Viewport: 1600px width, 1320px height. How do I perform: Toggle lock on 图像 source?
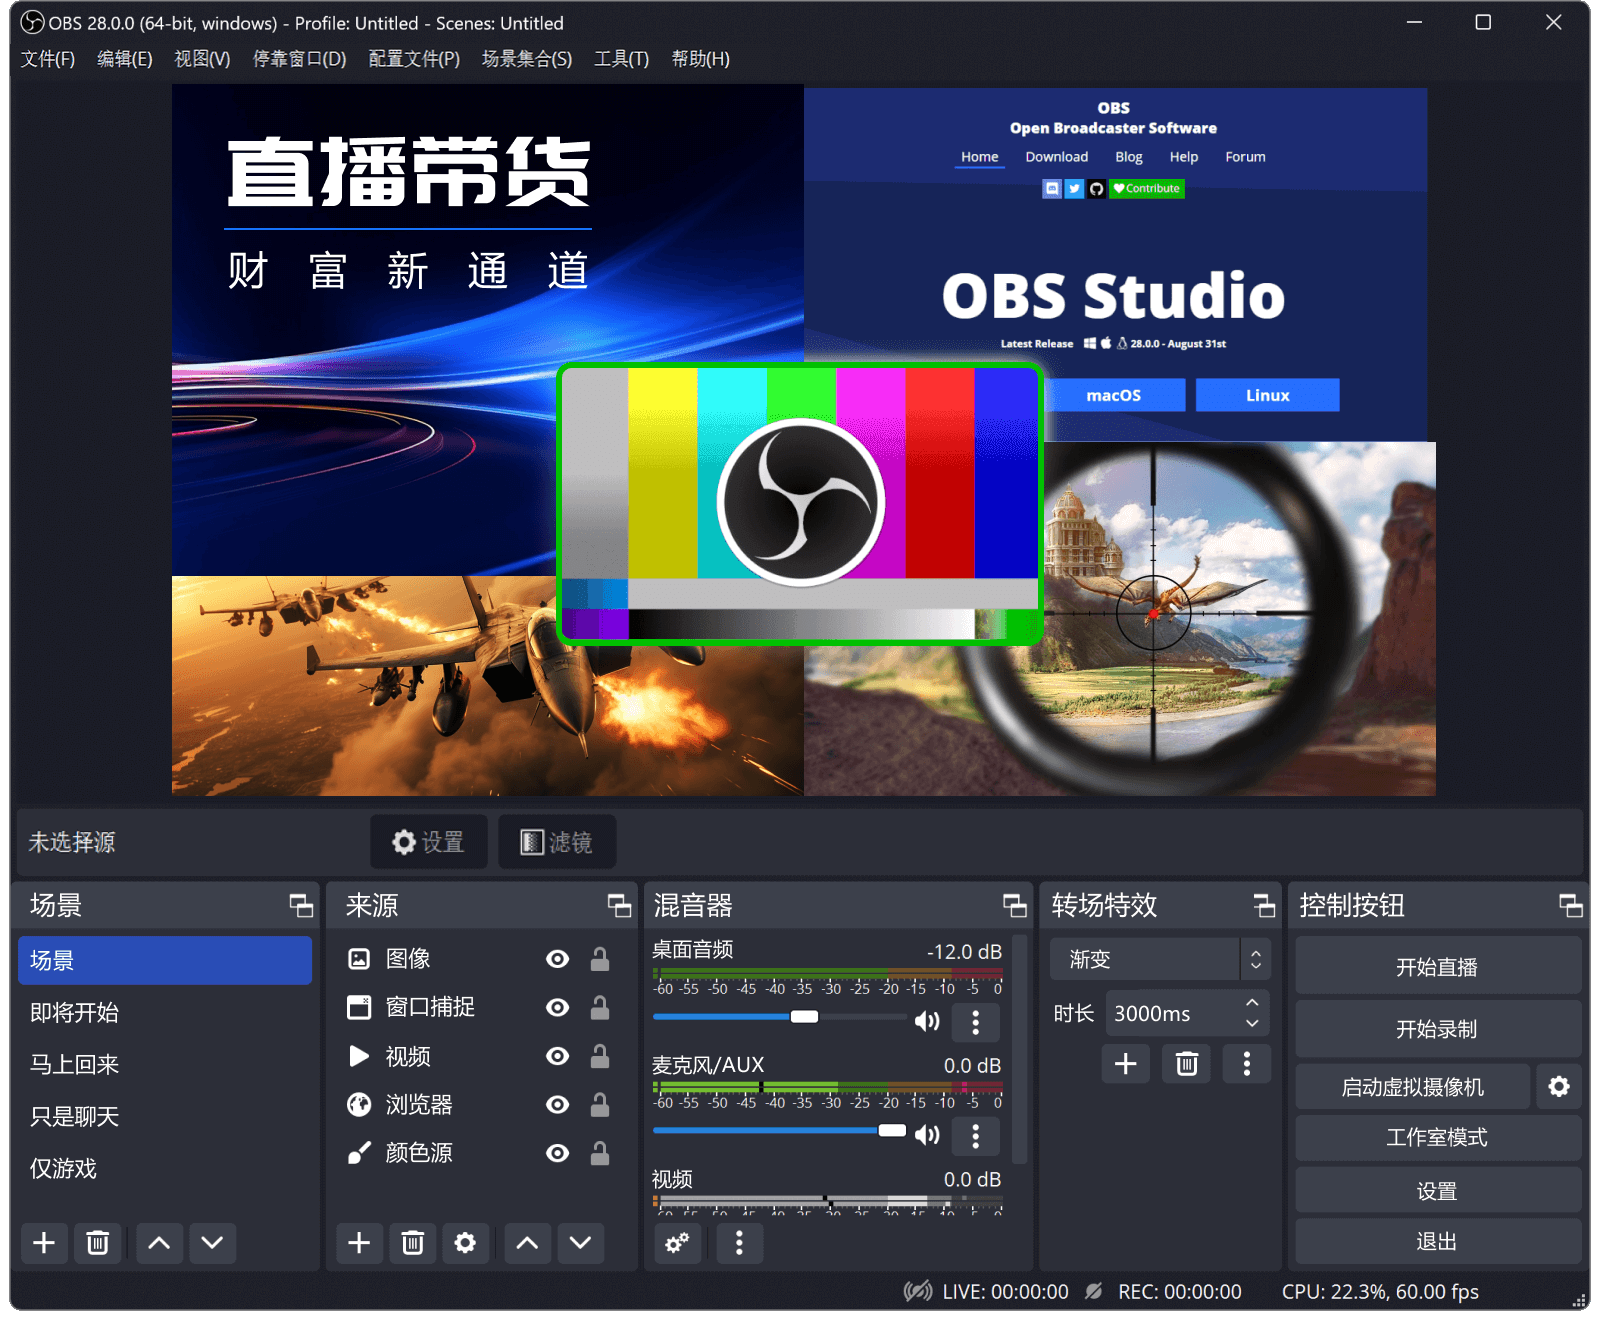[600, 959]
